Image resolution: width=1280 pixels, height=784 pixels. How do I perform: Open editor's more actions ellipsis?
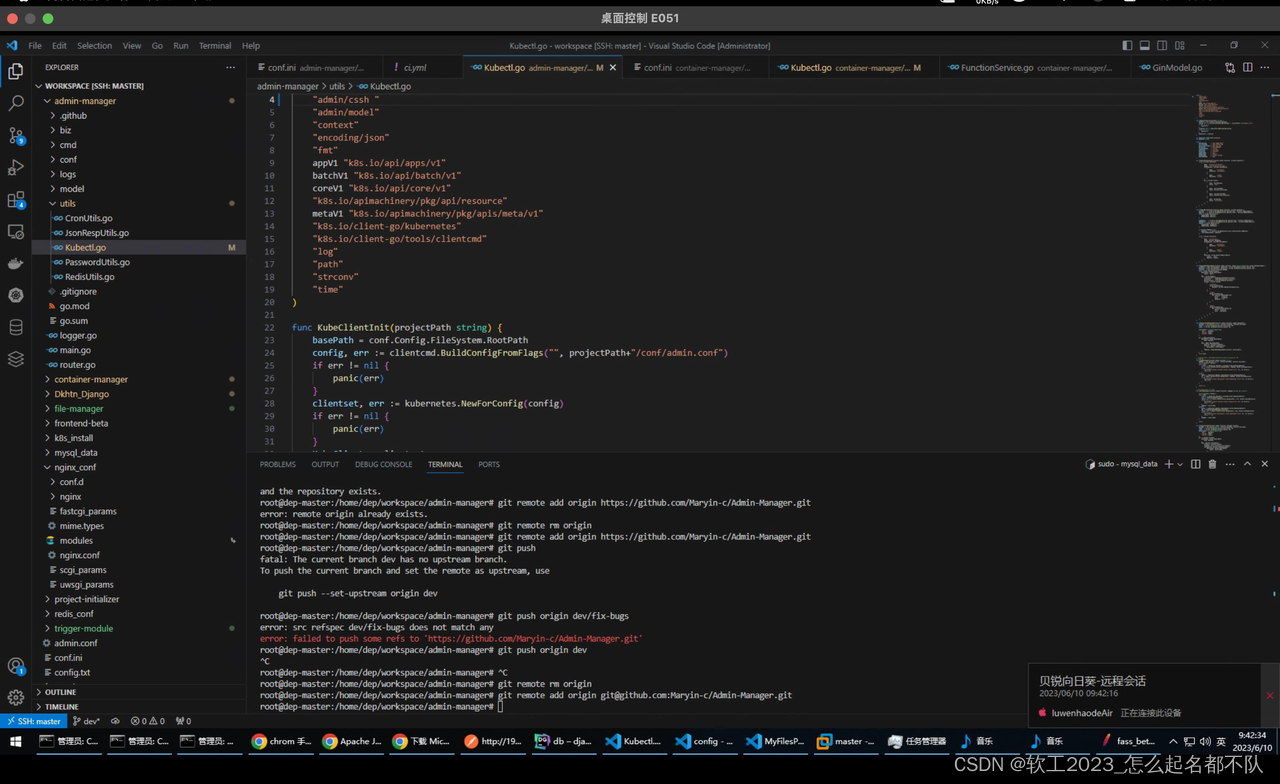(1265, 68)
